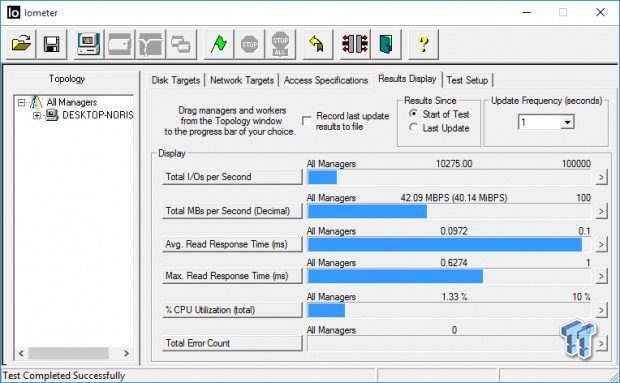The width and height of the screenshot is (620, 383).
Task: Enable Record last update results to file
Action: pyautogui.click(x=306, y=121)
